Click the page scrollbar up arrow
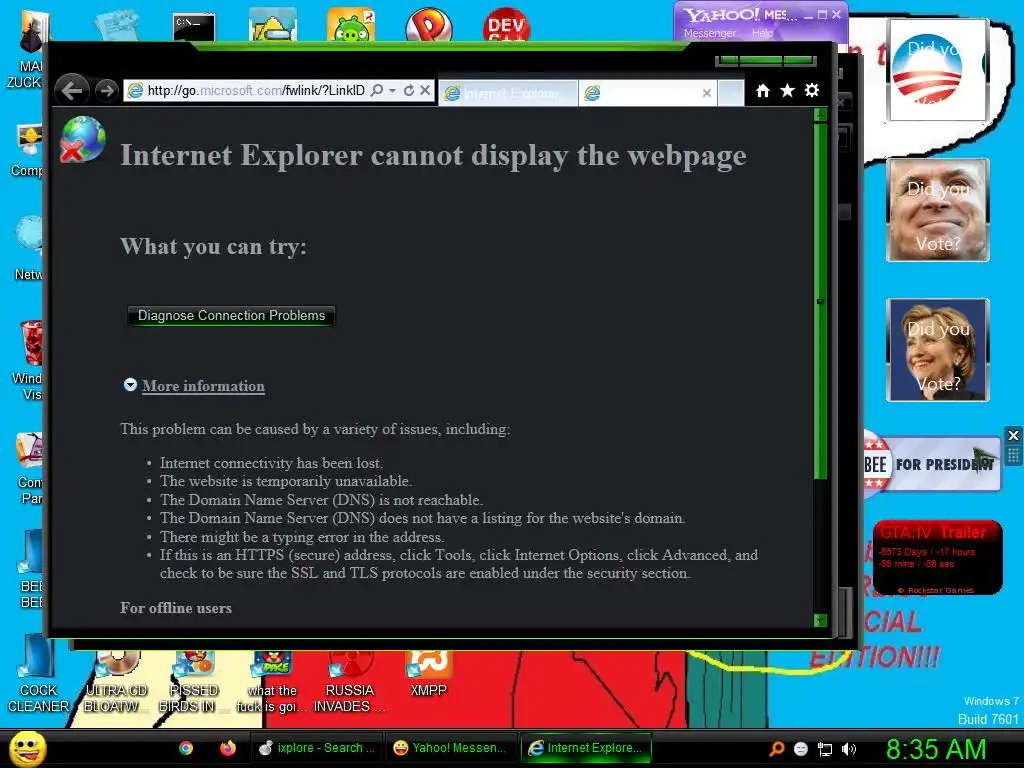This screenshot has height=768, width=1024. point(821,115)
